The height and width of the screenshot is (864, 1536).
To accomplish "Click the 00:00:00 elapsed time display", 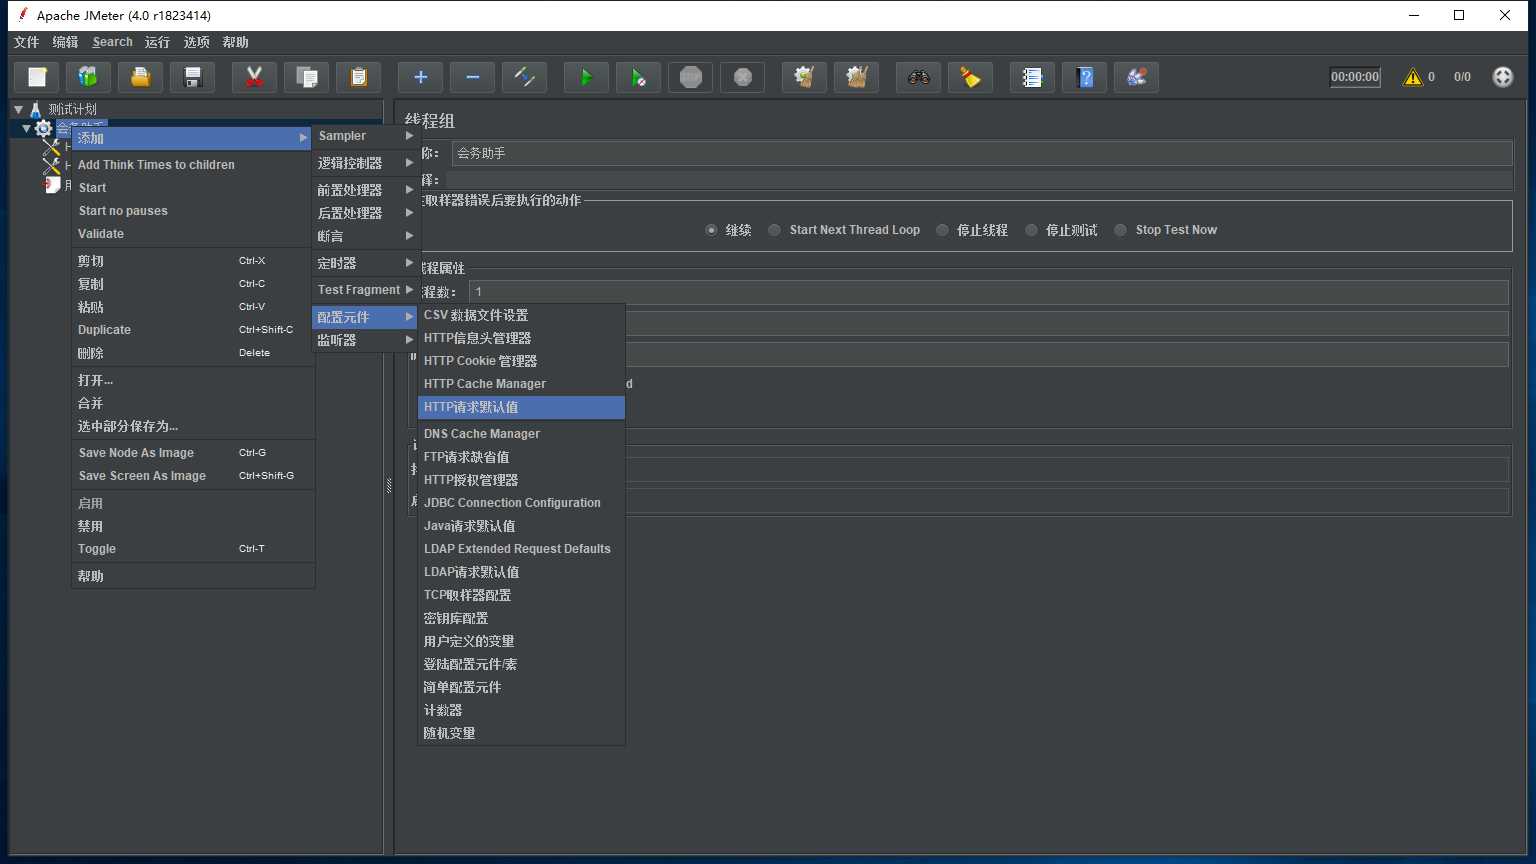I will click(1355, 77).
